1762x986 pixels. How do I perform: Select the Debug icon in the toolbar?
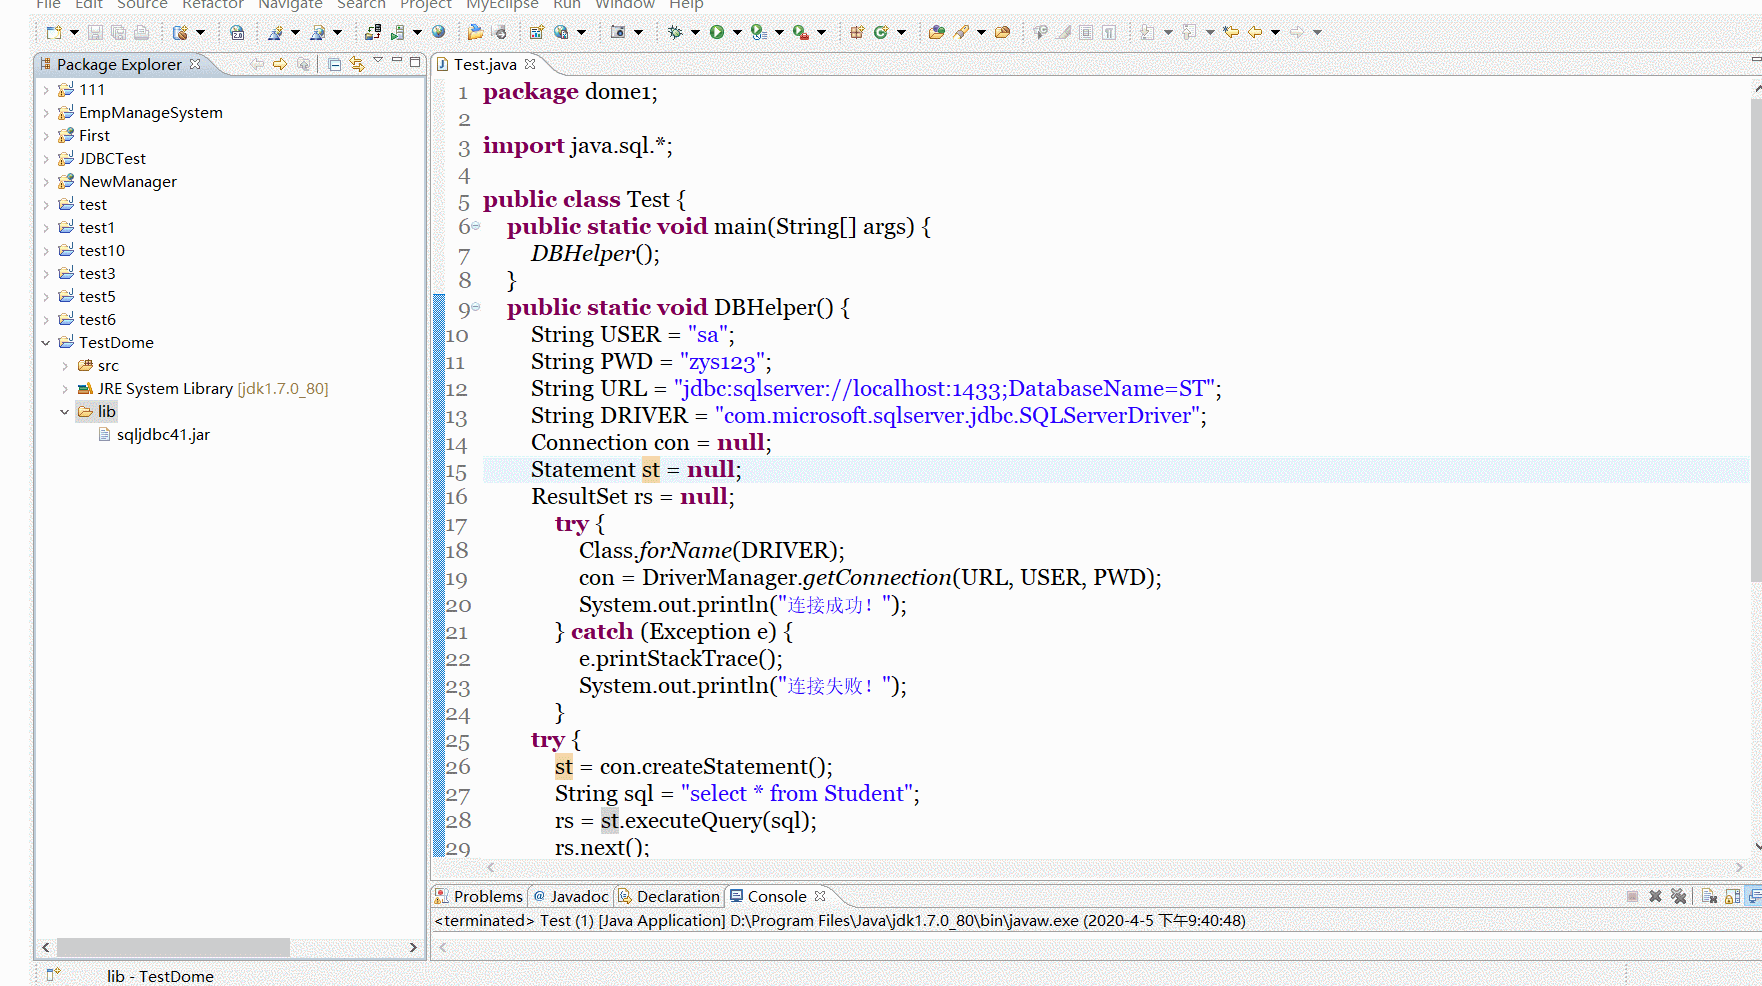(675, 32)
